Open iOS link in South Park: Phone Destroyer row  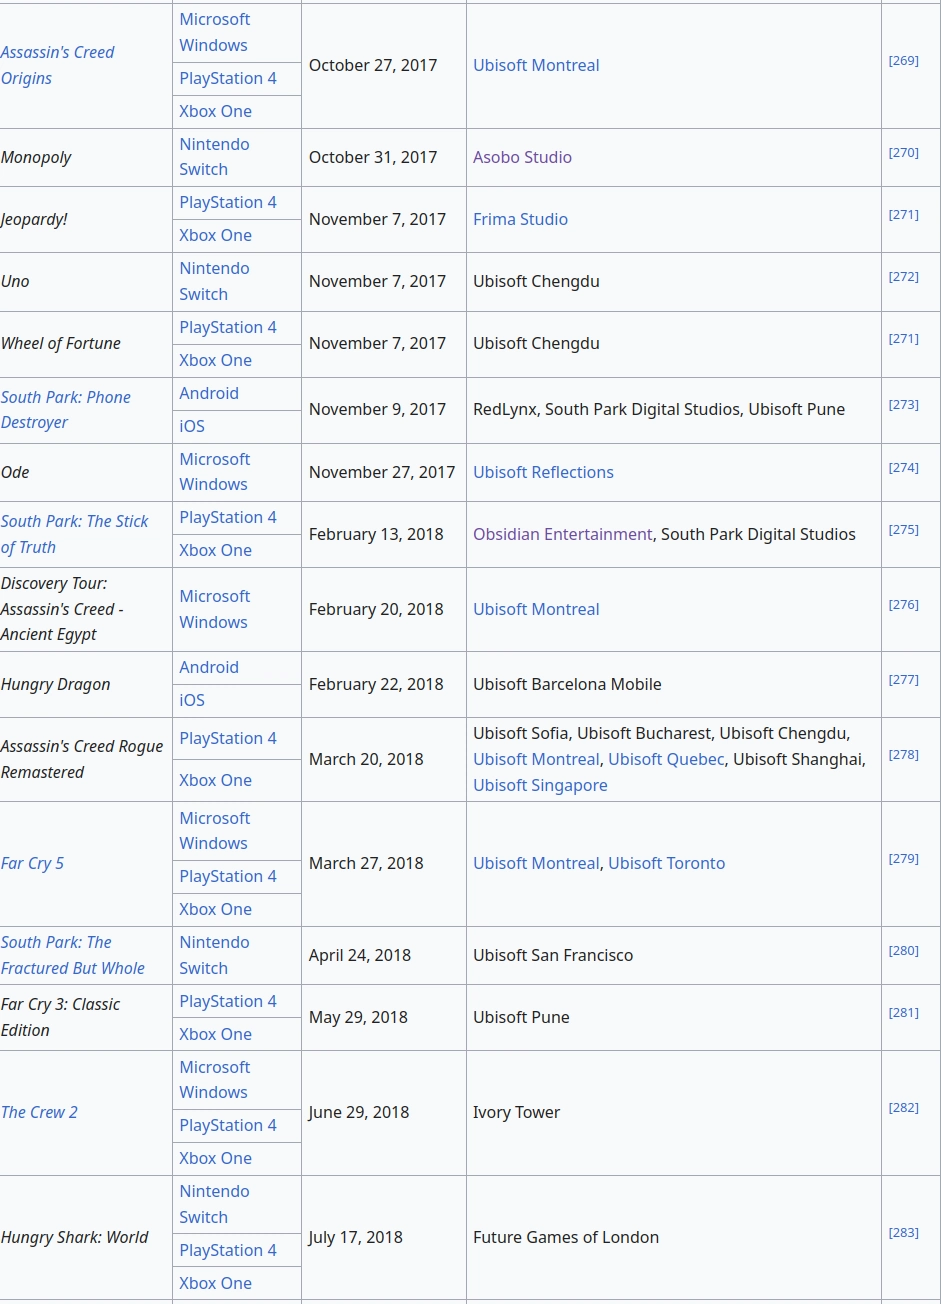pyautogui.click(x=192, y=426)
